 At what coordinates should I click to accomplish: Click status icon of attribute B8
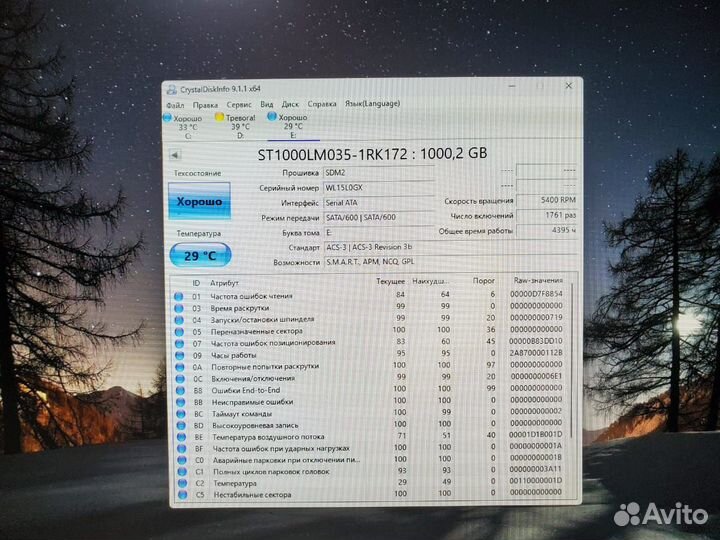[x=180, y=391]
